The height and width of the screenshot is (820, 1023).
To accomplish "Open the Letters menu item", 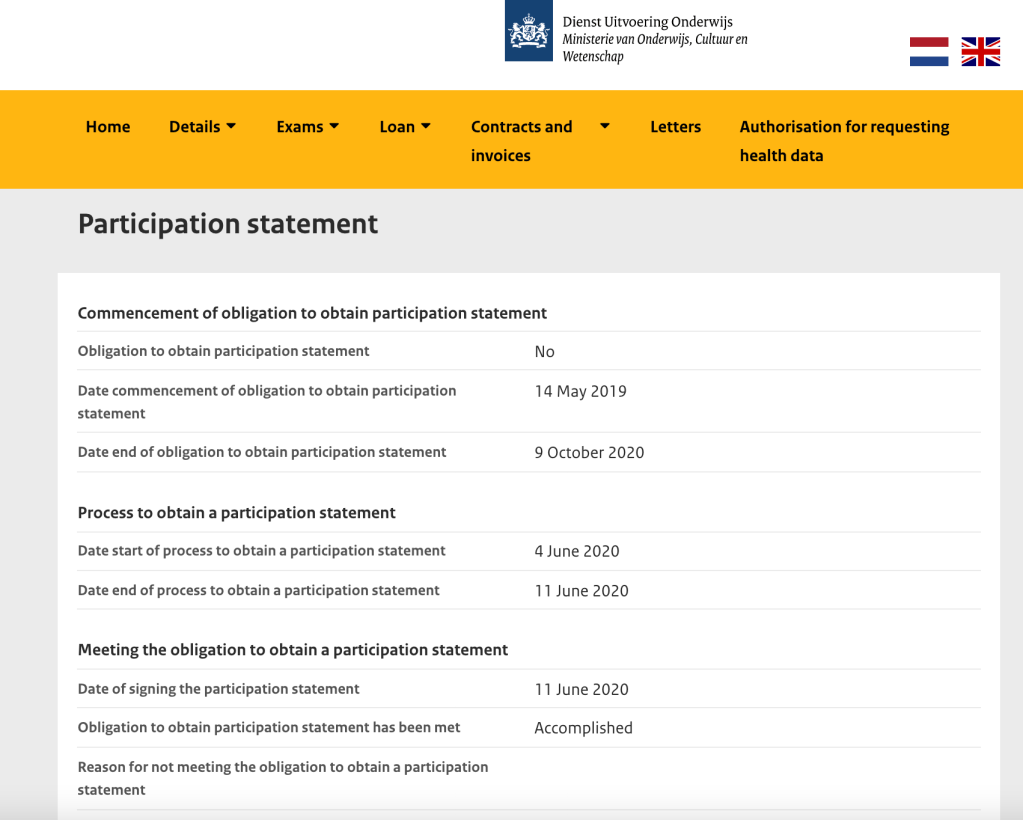I will click(675, 127).
